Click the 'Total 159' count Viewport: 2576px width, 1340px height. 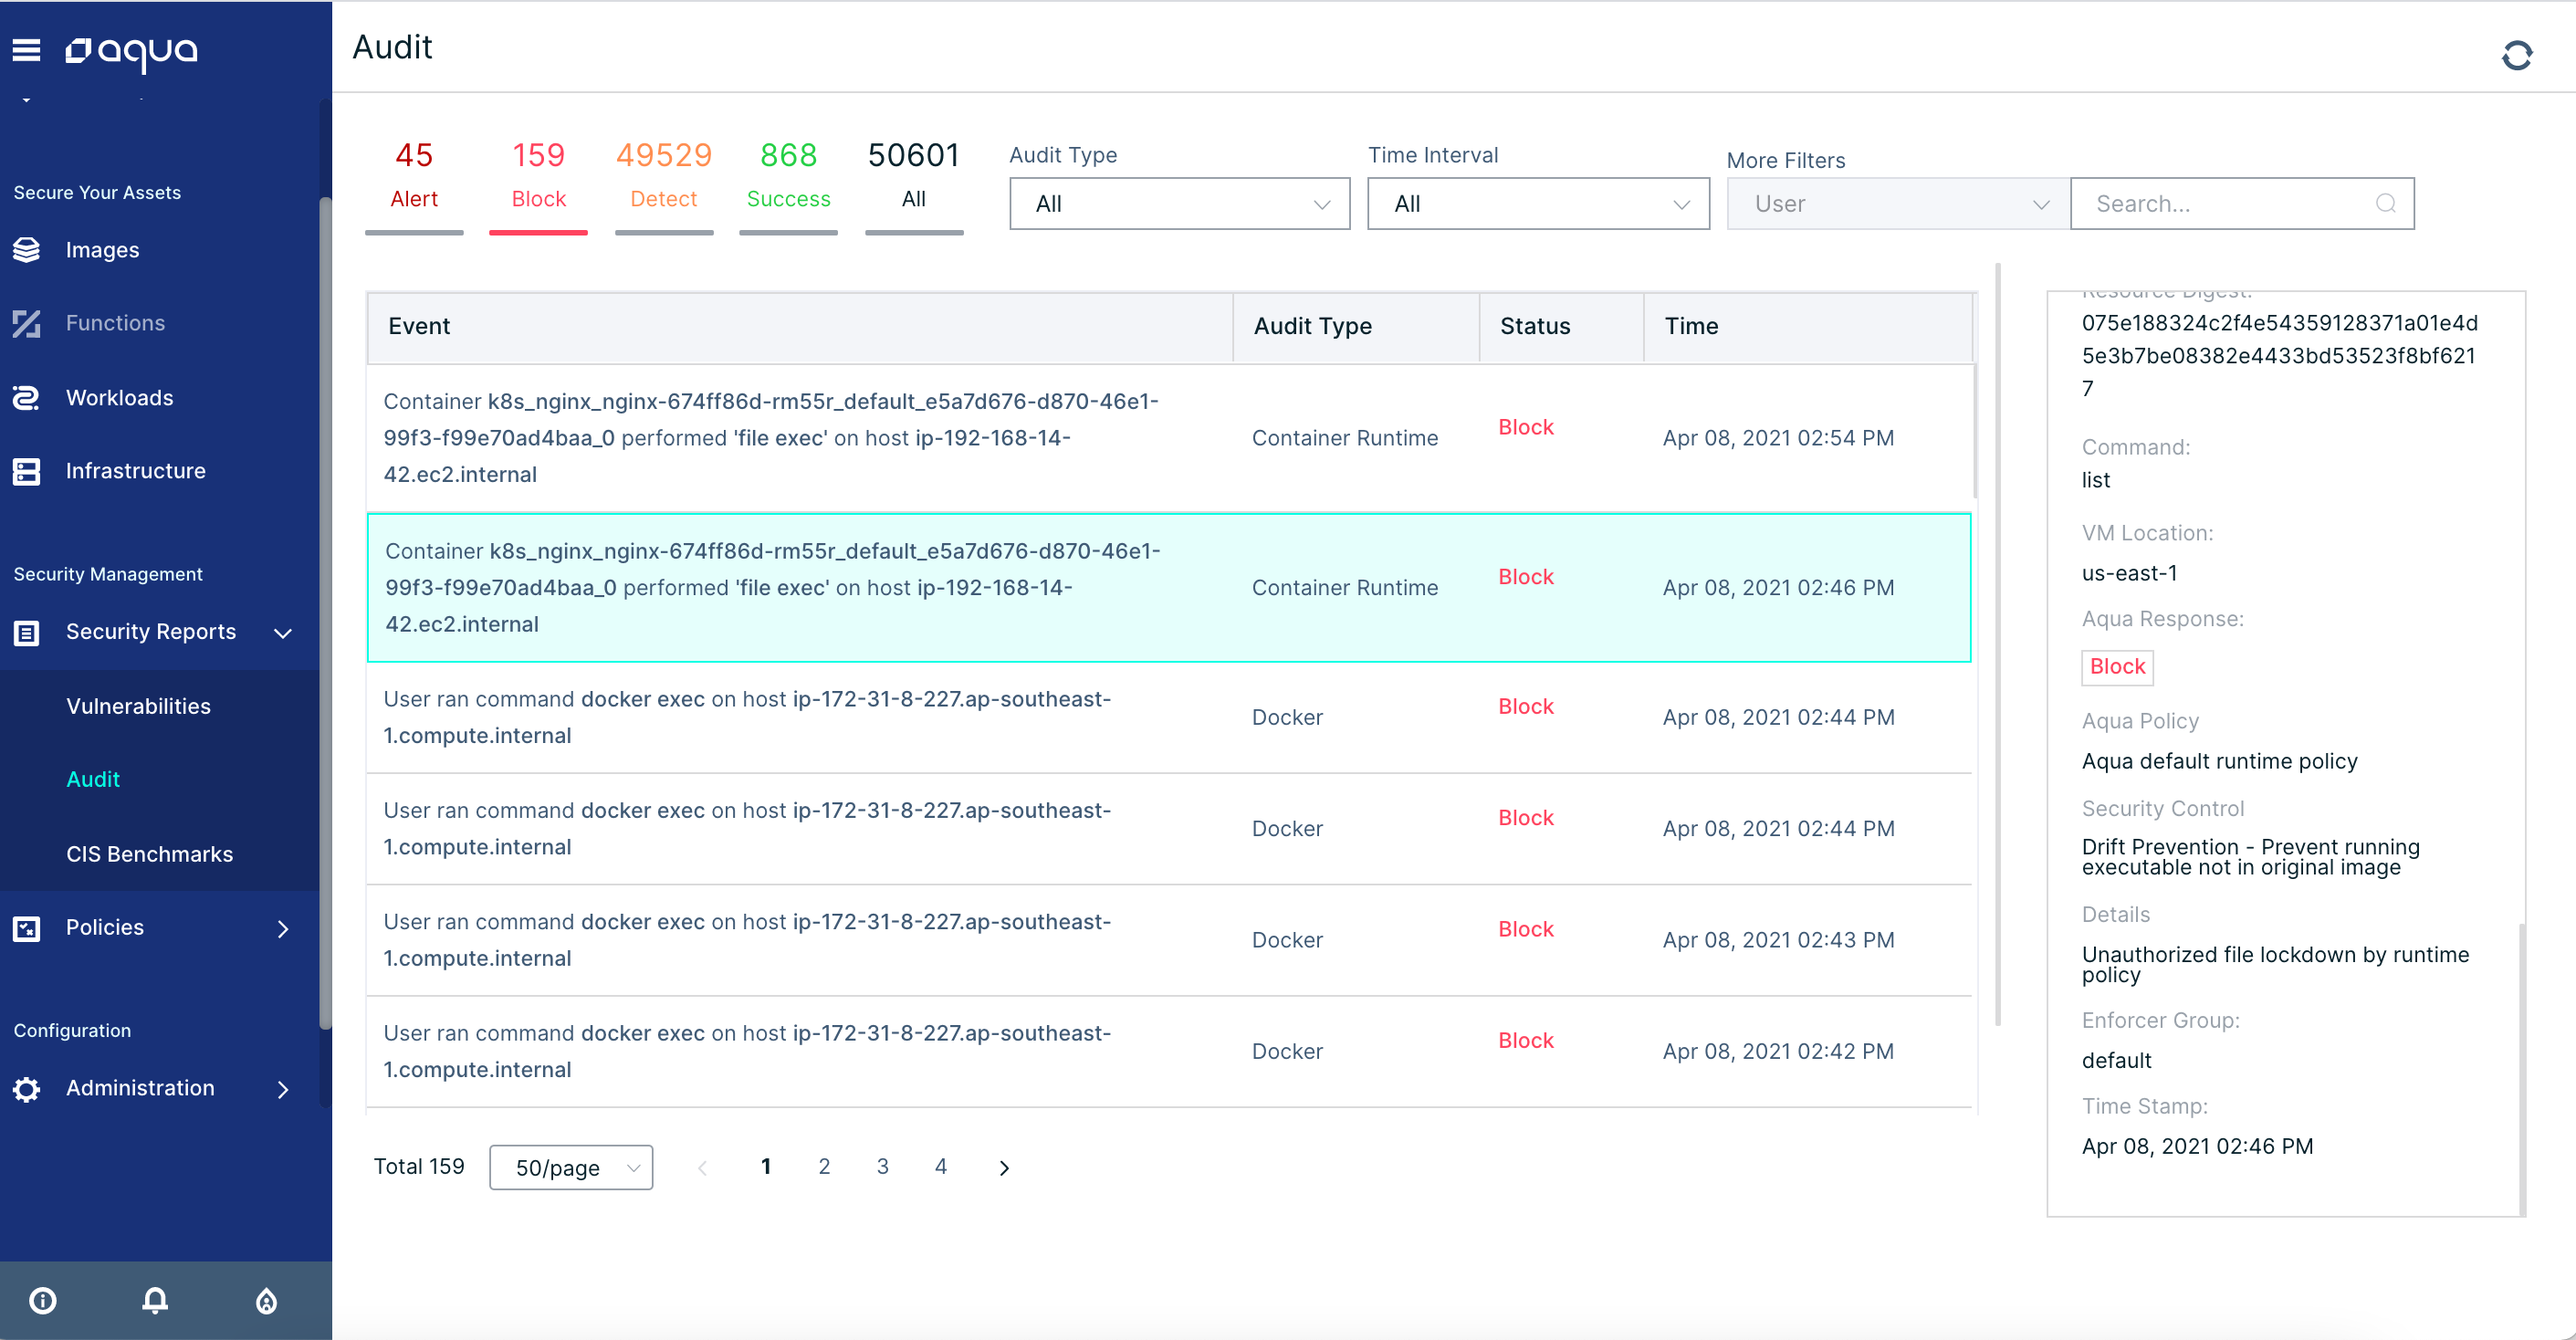[x=419, y=1166]
